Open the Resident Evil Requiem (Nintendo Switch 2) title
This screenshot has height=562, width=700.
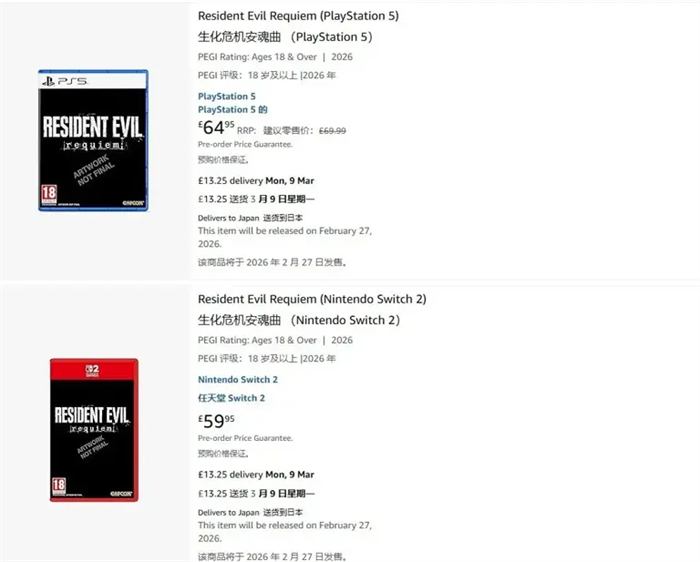(x=312, y=299)
